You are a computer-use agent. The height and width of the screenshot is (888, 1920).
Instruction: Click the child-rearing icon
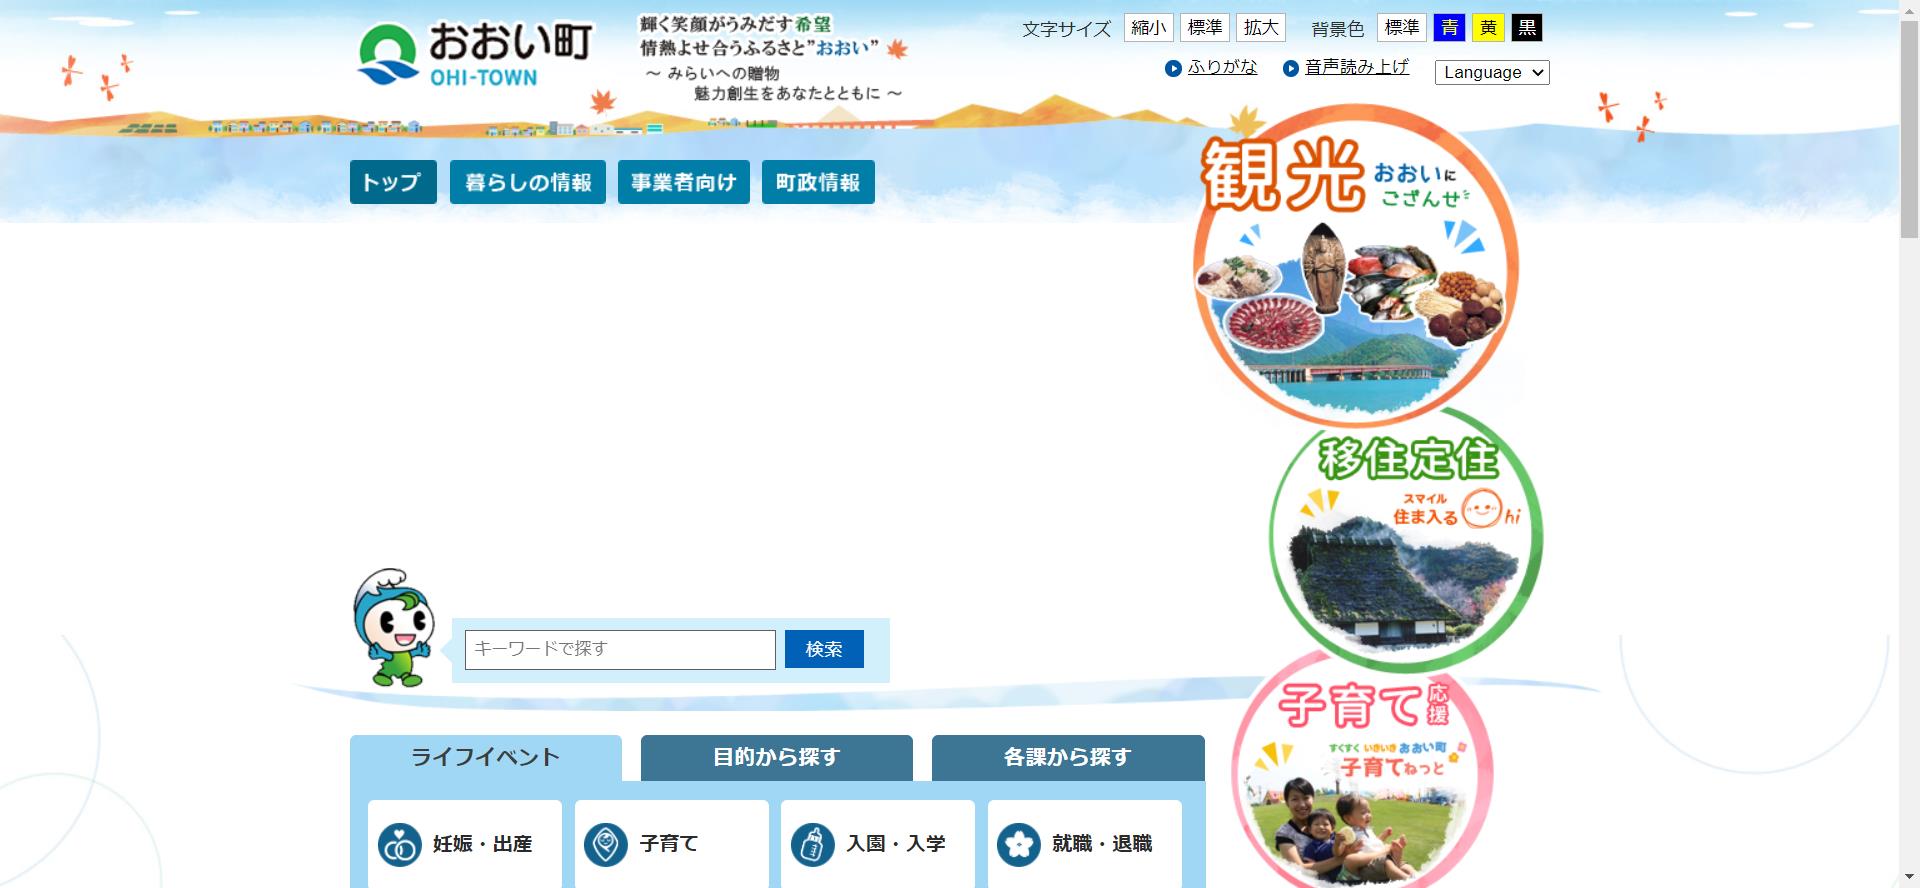point(605,845)
